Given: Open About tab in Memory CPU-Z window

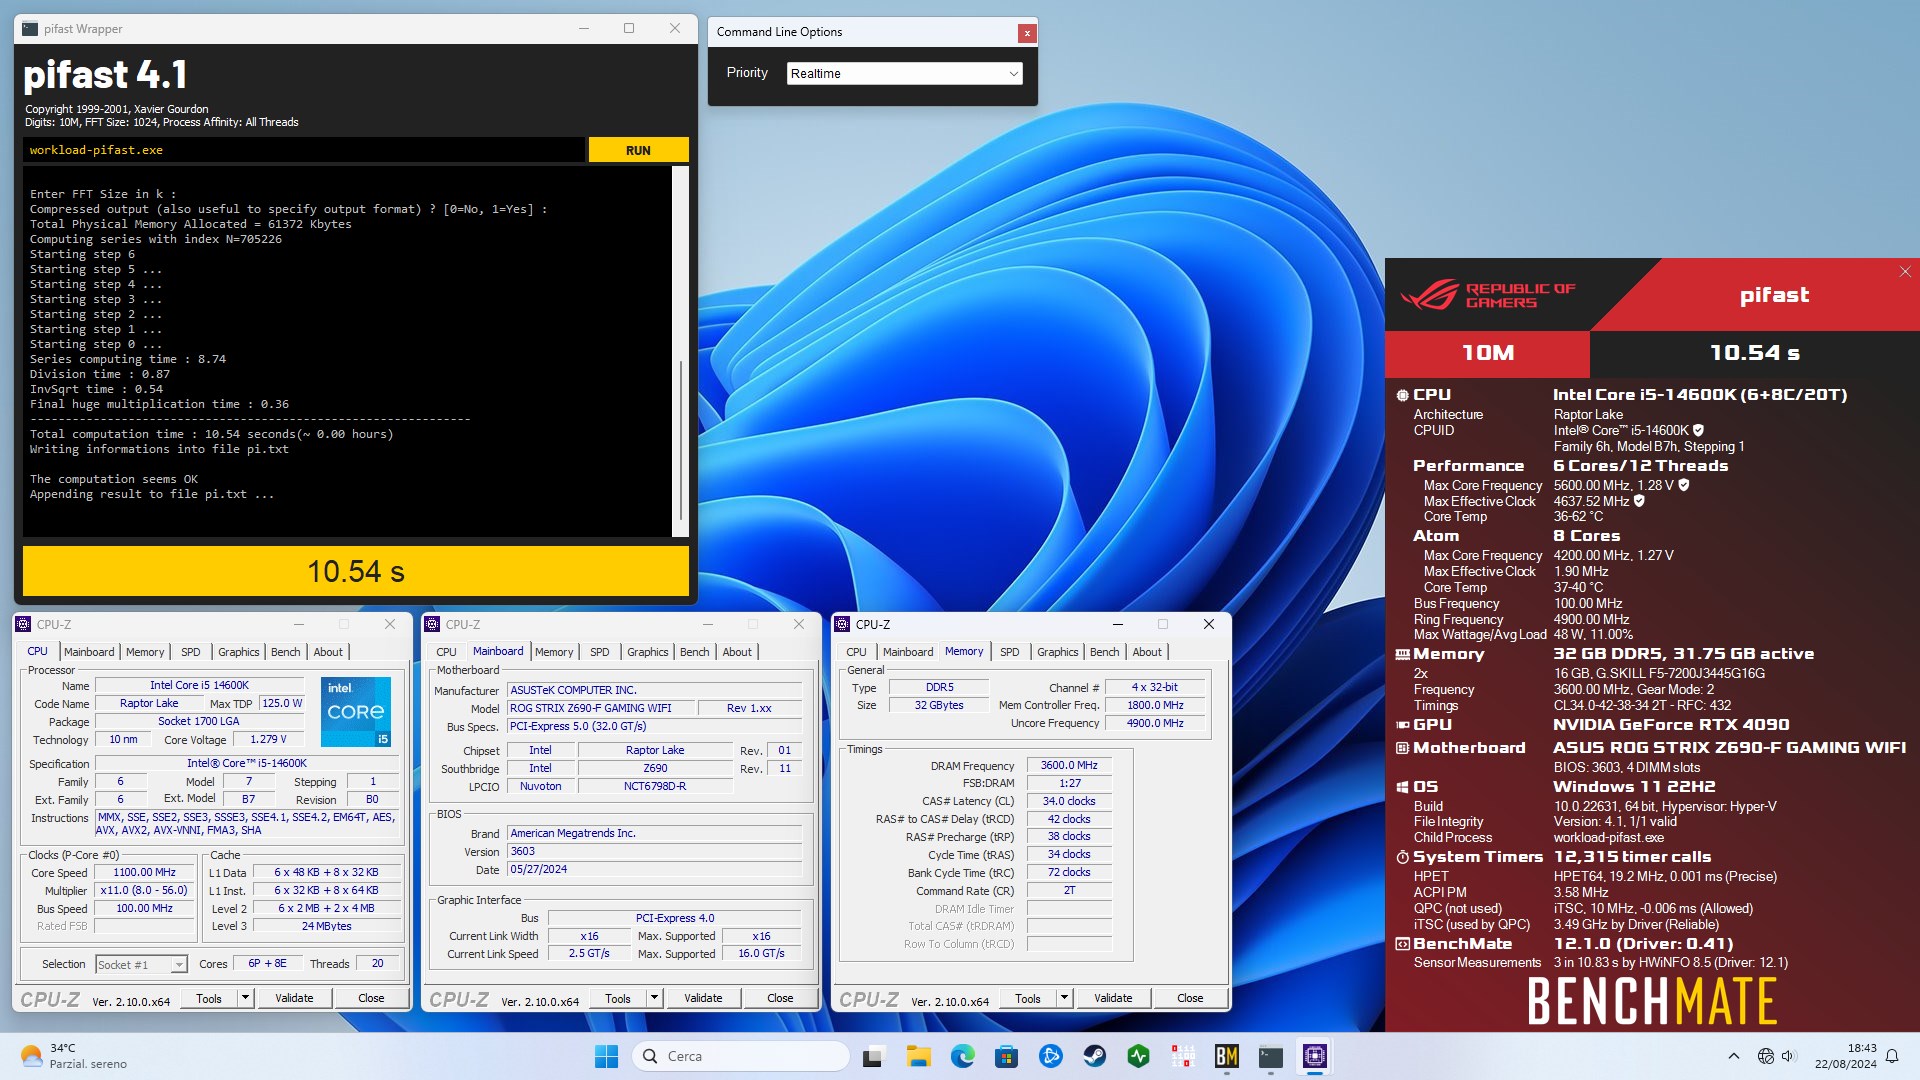Looking at the screenshot, I should 1147,652.
